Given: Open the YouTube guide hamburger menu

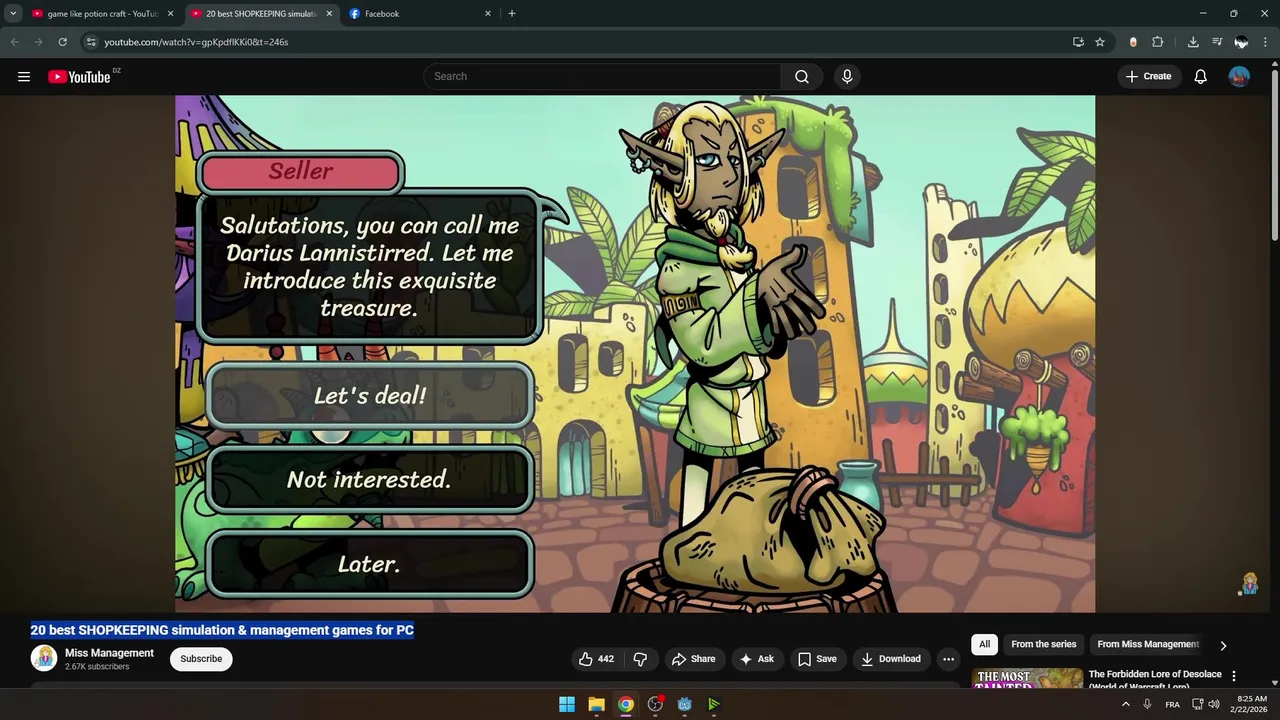Looking at the screenshot, I should pos(24,76).
